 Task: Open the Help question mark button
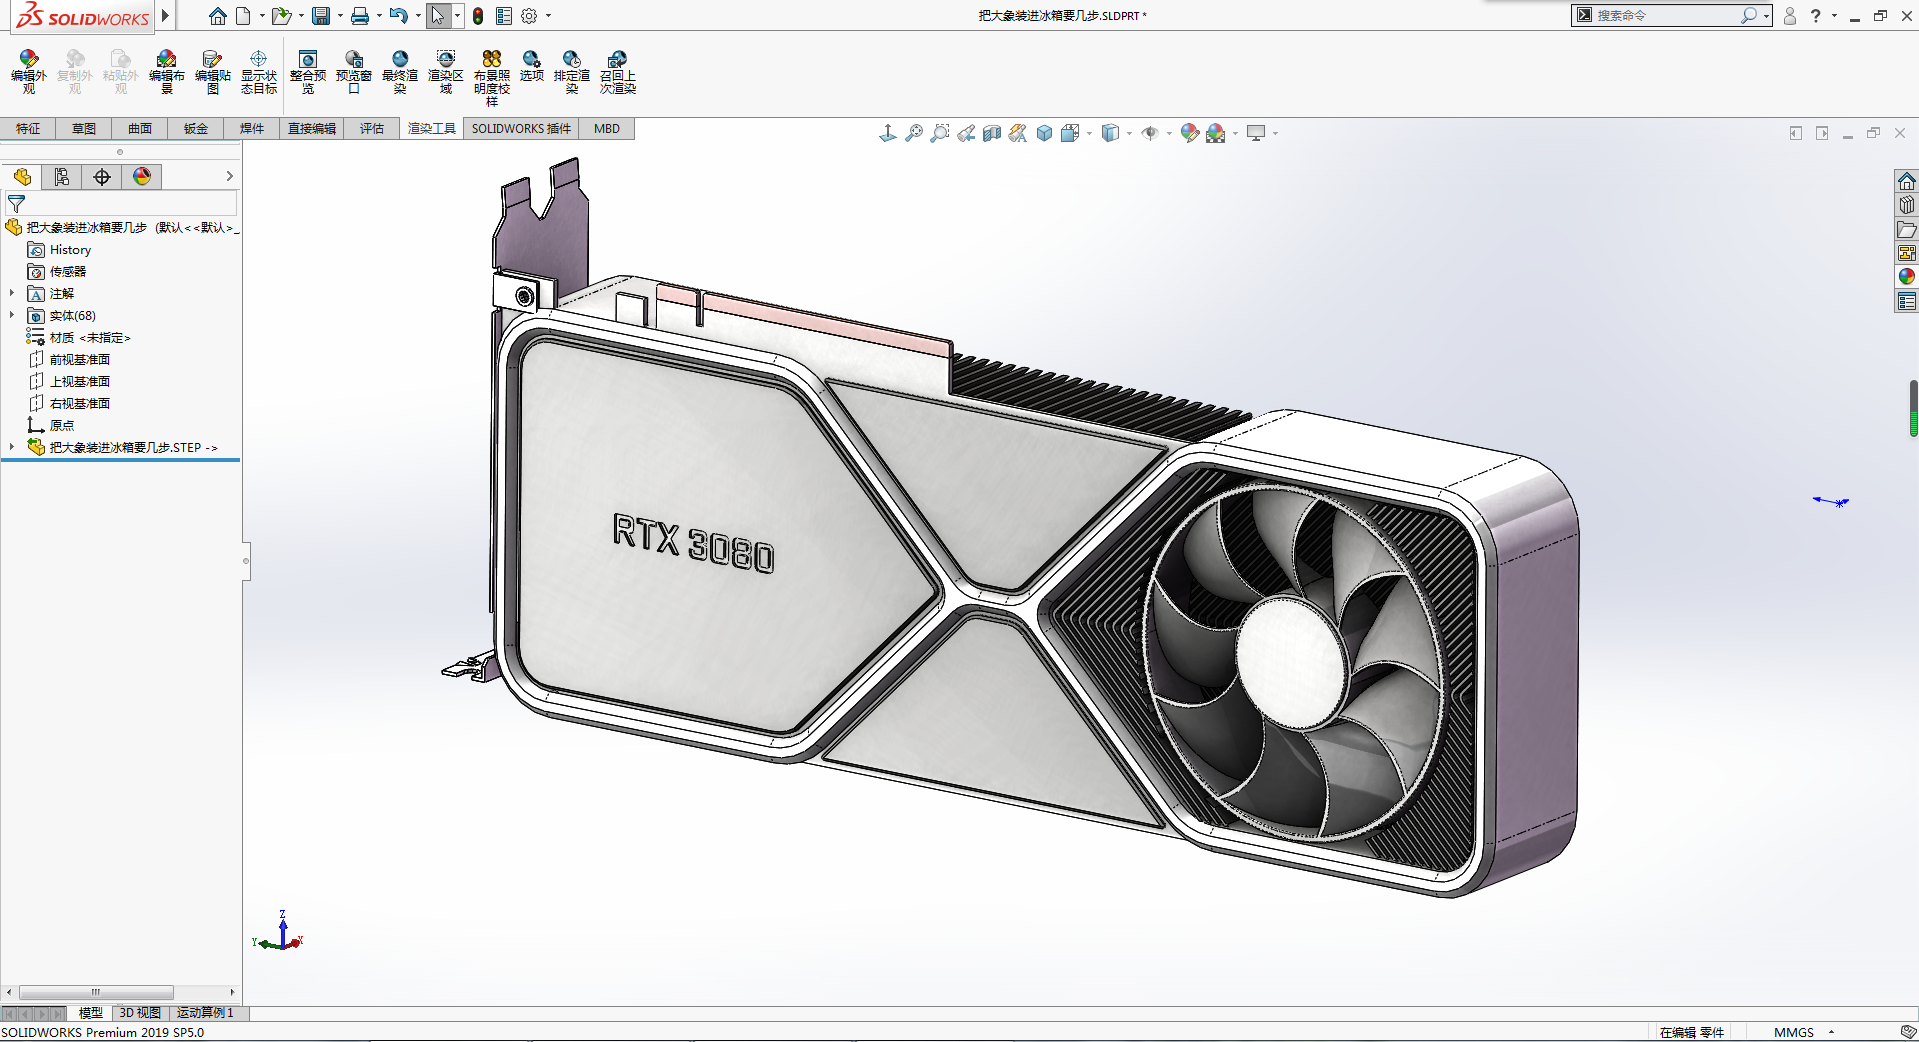[x=1816, y=16]
